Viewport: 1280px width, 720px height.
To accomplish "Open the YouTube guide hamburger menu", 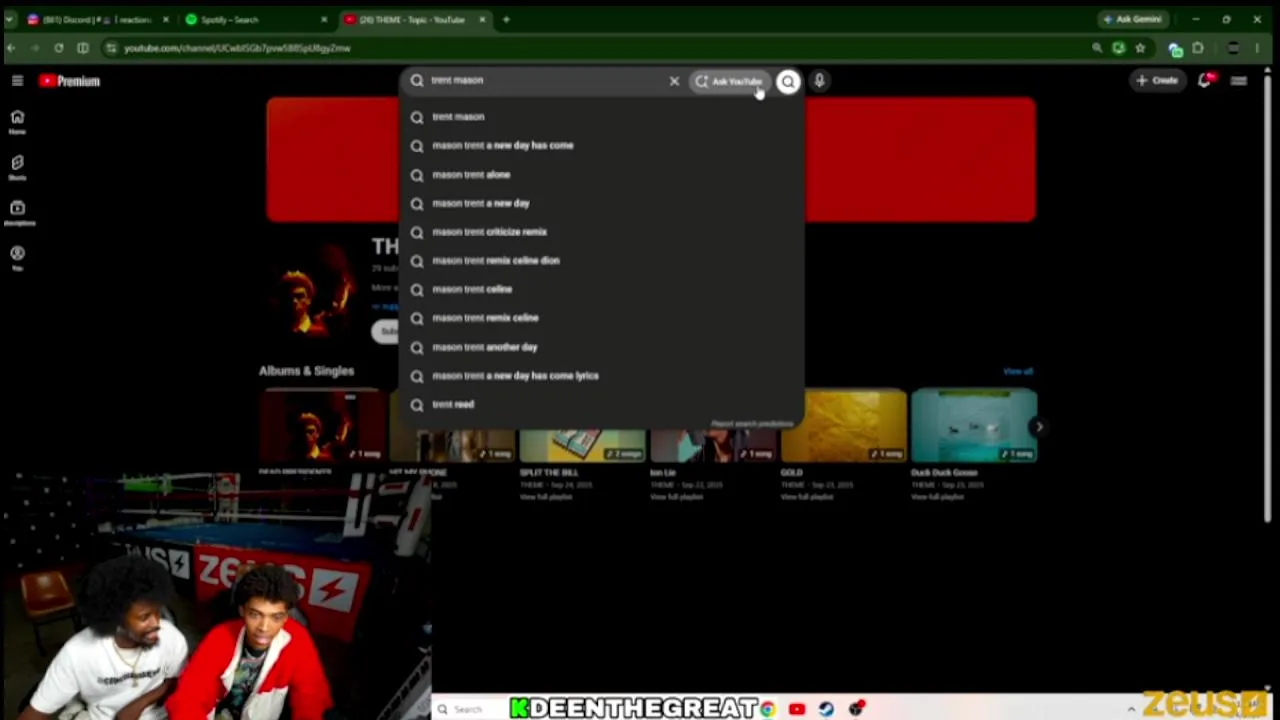I will pyautogui.click(x=17, y=81).
